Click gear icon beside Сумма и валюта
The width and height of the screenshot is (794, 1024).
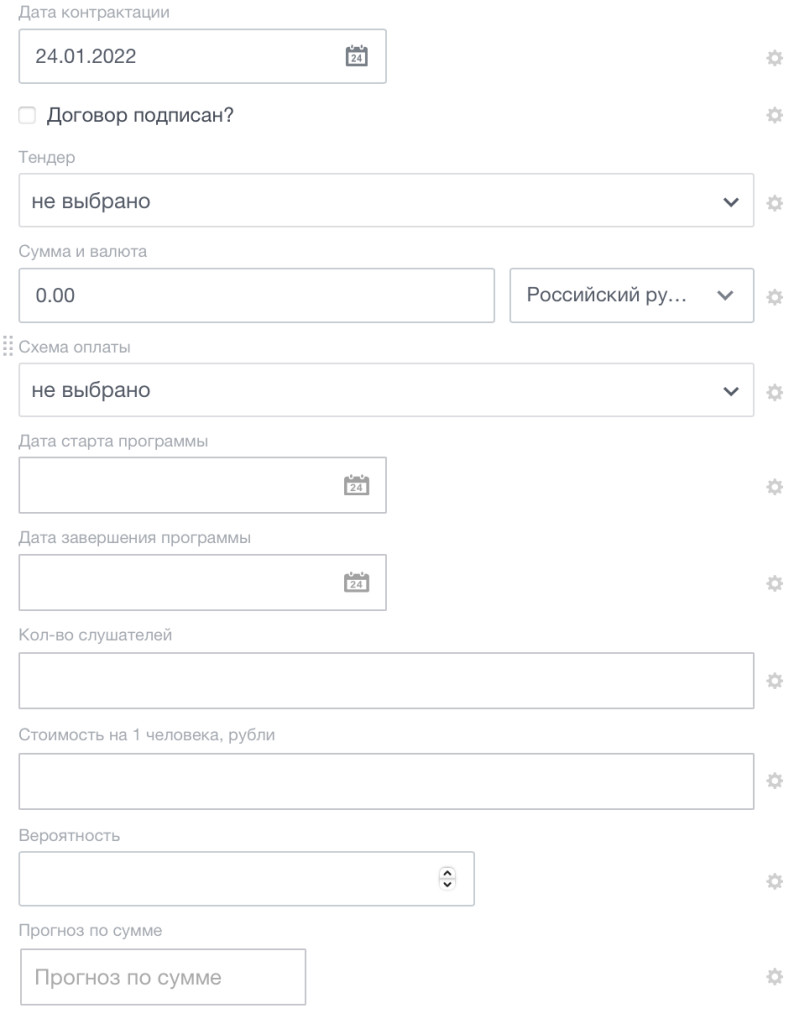click(x=773, y=297)
